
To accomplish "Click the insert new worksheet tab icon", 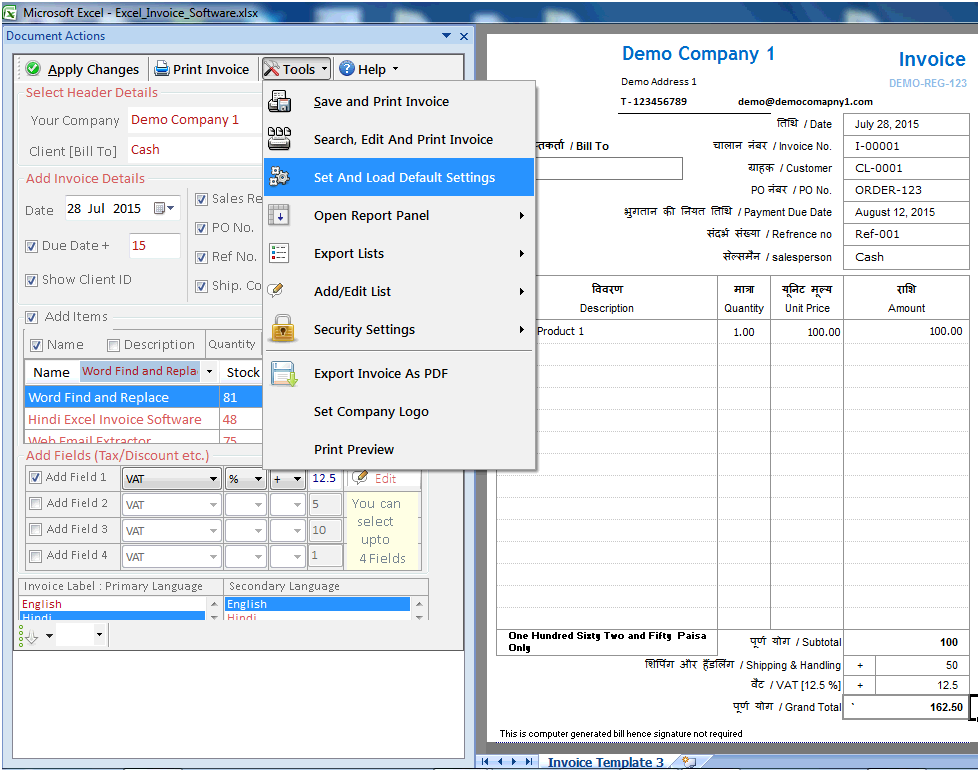I will [x=689, y=761].
